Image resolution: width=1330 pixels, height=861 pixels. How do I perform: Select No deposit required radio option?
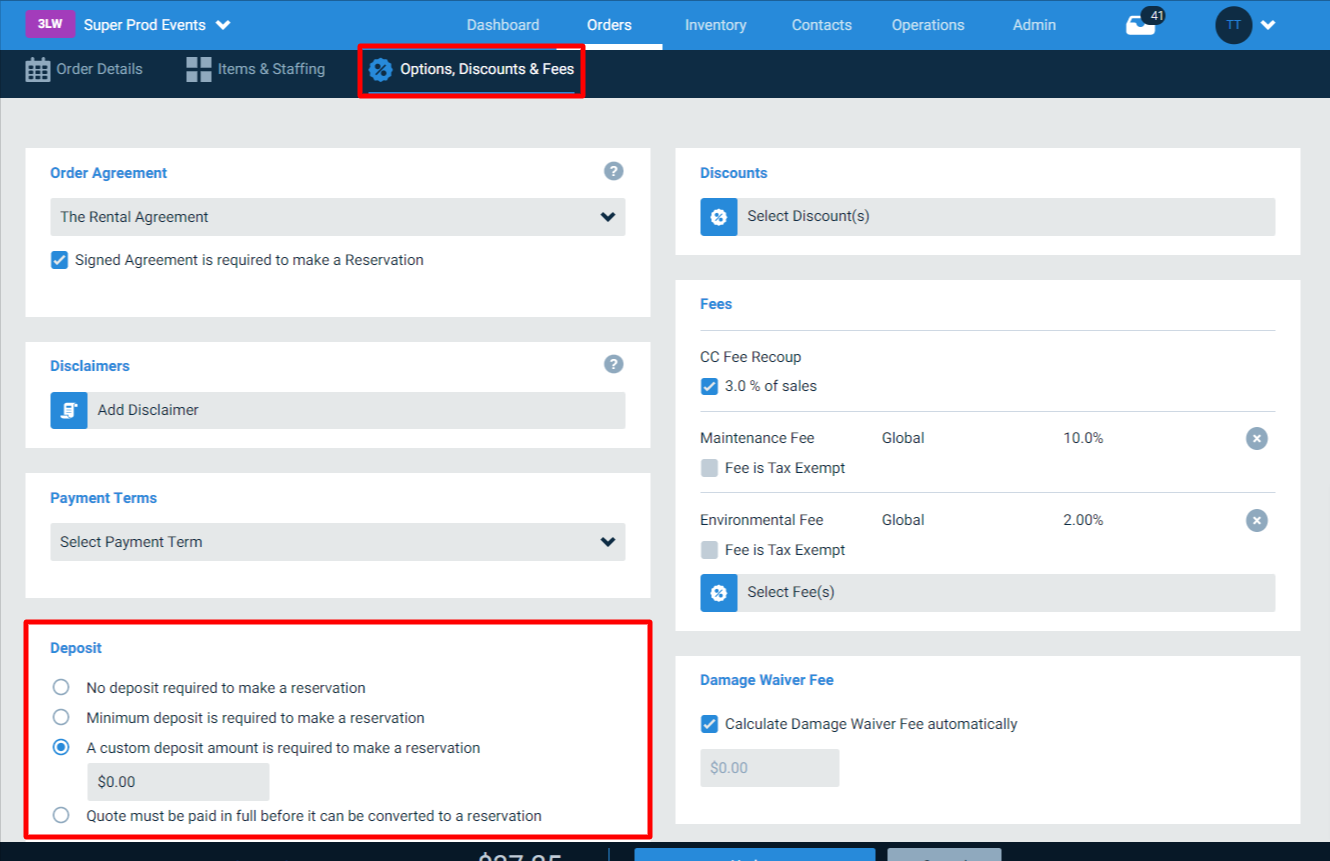tap(61, 687)
